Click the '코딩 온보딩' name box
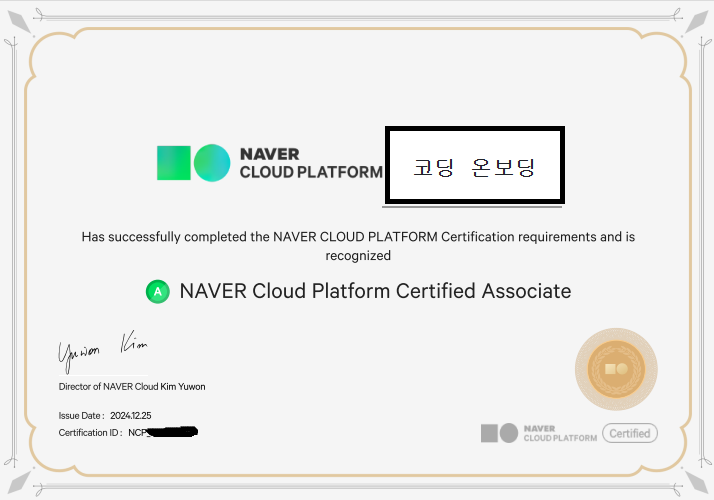Image resolution: width=714 pixels, height=500 pixels. 475,165
